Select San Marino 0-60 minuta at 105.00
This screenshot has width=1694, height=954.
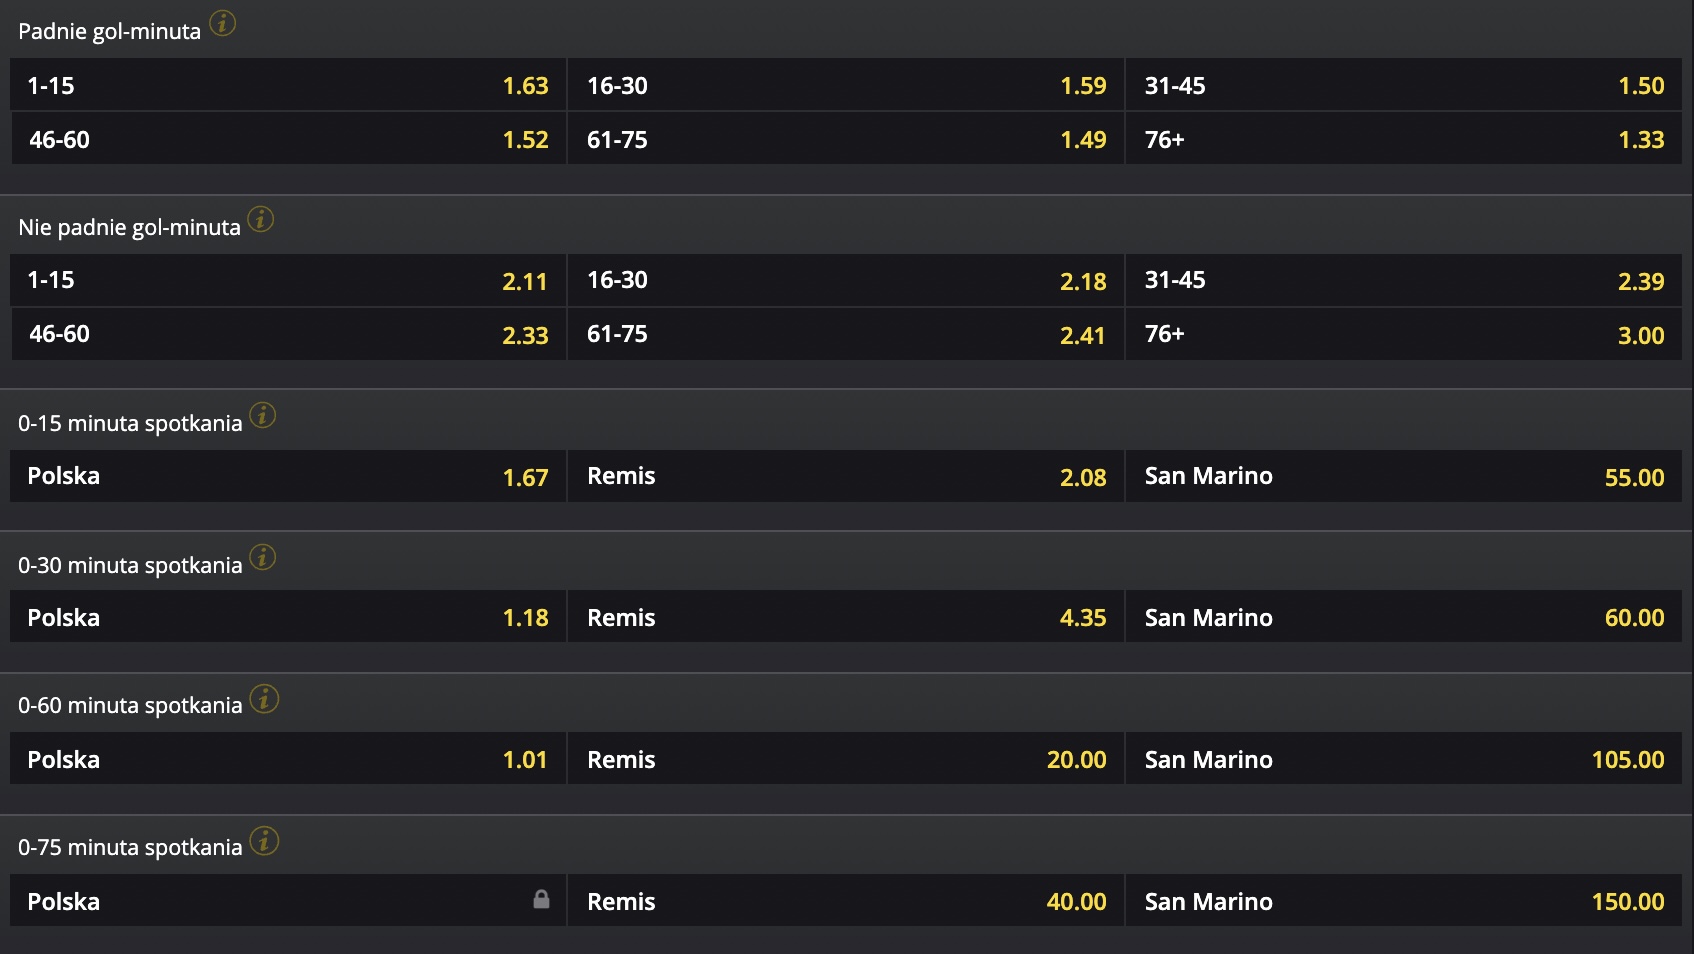1403,759
